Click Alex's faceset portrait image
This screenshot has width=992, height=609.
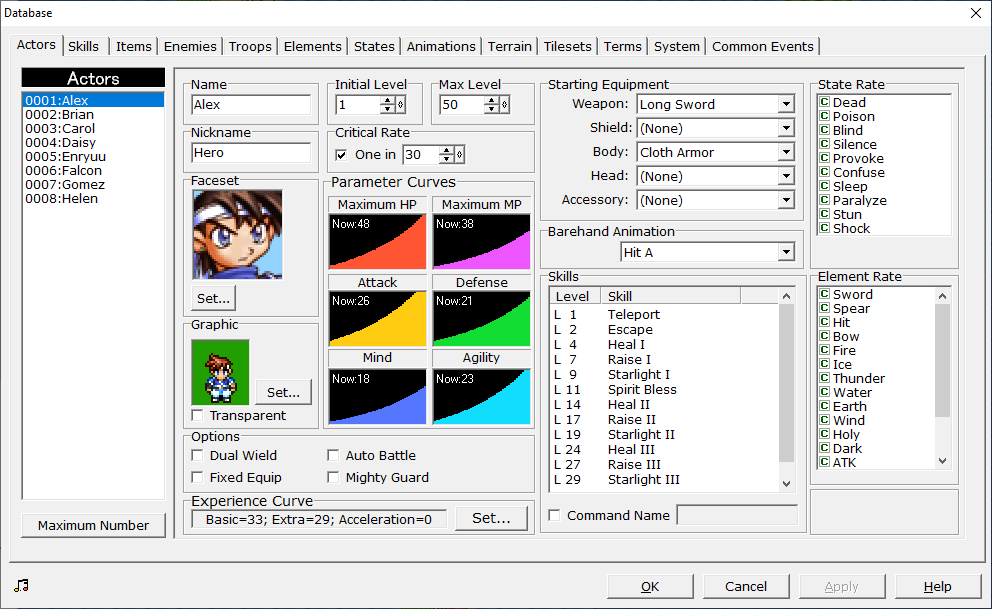coord(237,235)
